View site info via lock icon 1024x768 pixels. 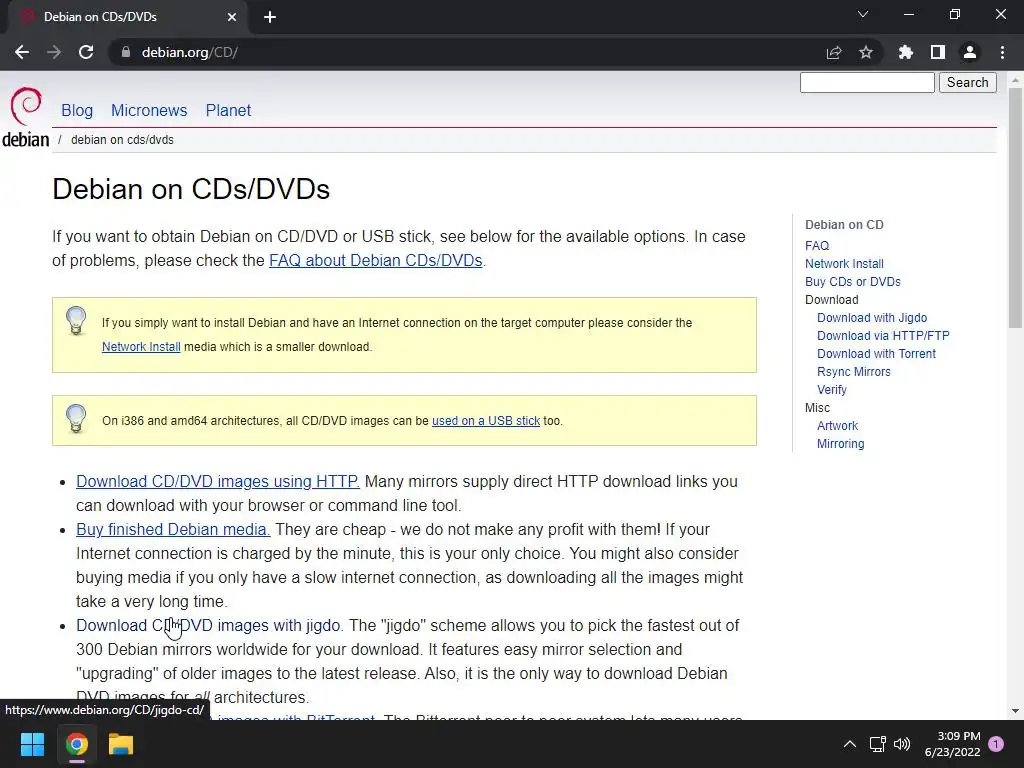pyautogui.click(x=126, y=52)
